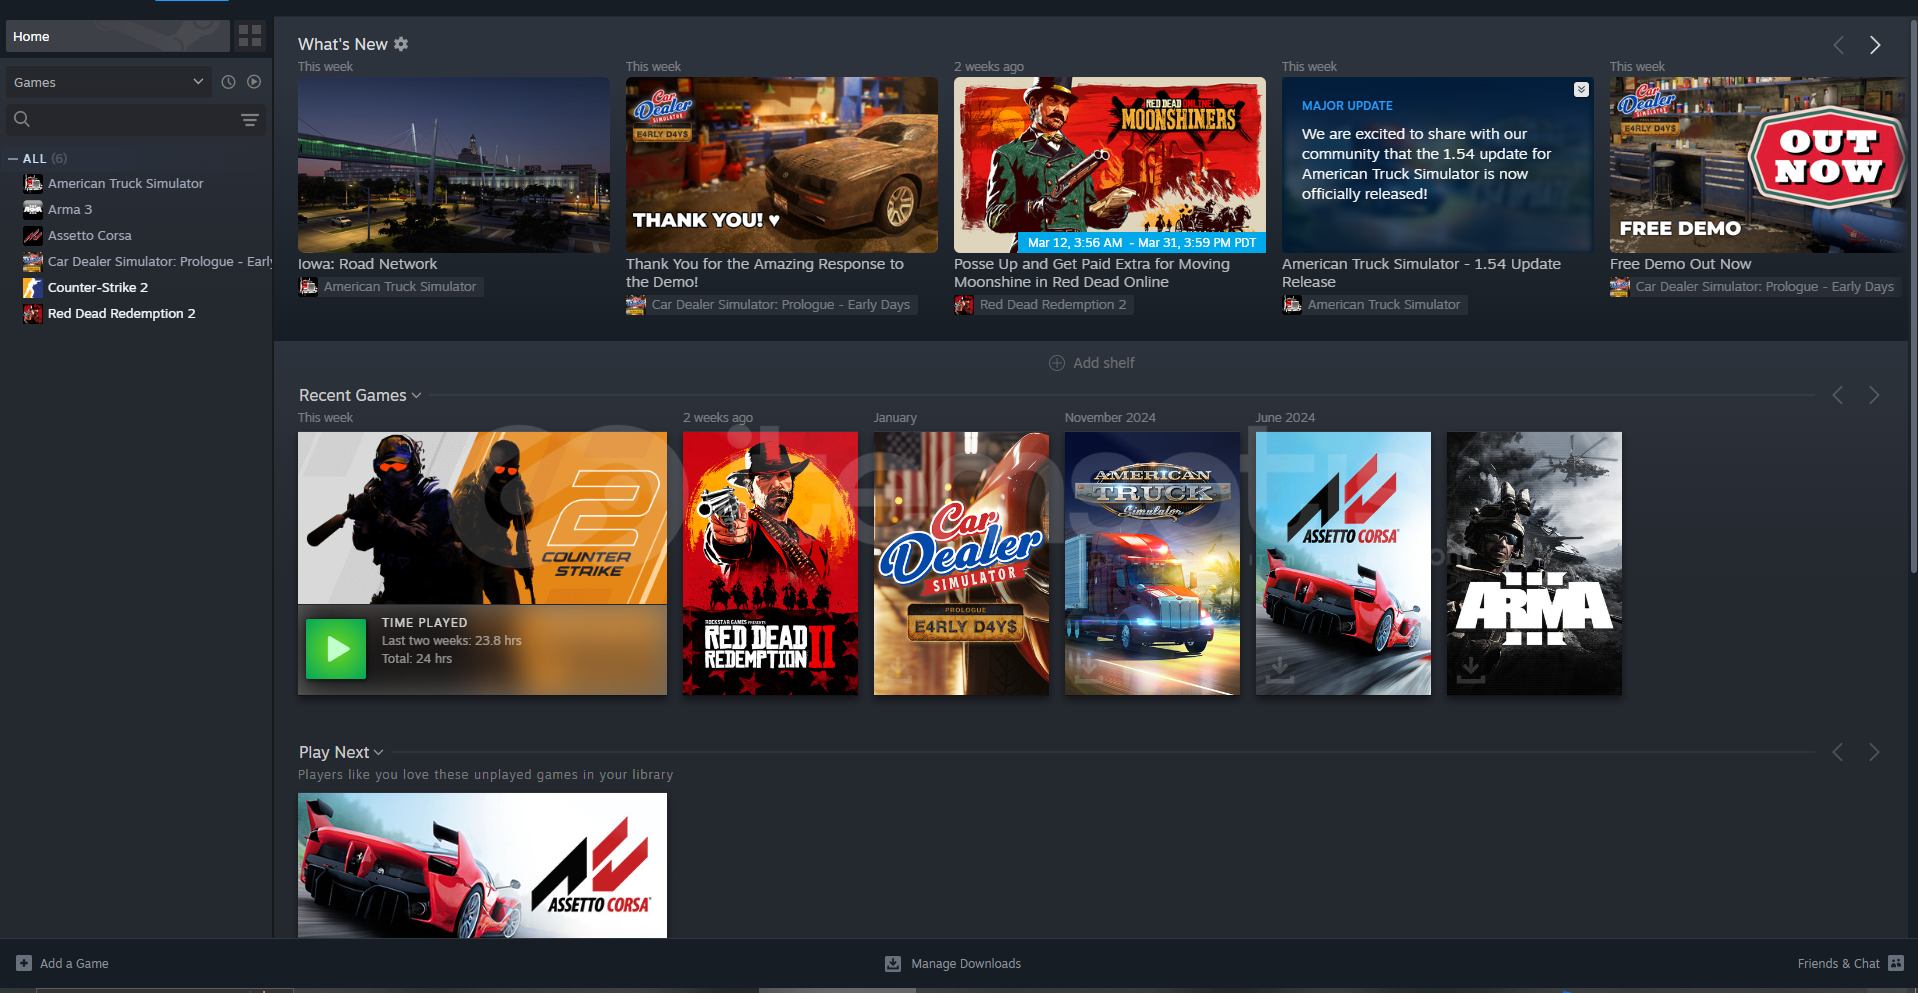Advance Play Next shelf right arrow
The width and height of the screenshot is (1918, 993).
1874,752
